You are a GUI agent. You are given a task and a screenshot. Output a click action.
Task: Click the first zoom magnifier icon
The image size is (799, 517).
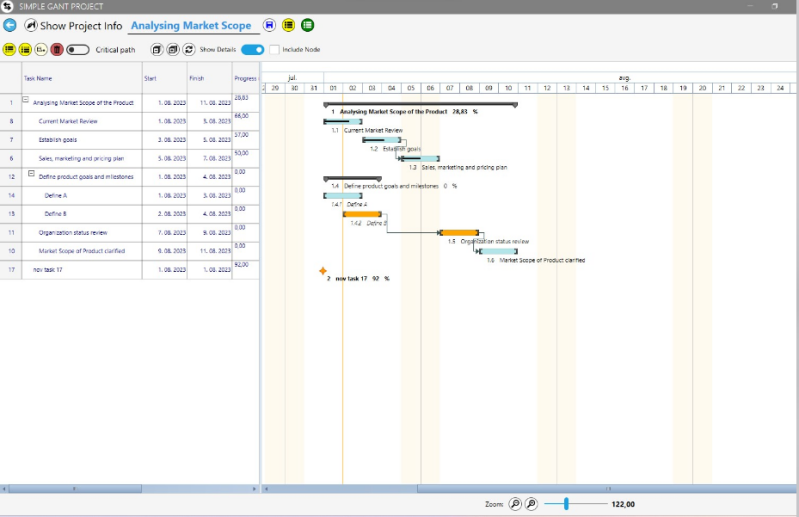click(x=515, y=504)
